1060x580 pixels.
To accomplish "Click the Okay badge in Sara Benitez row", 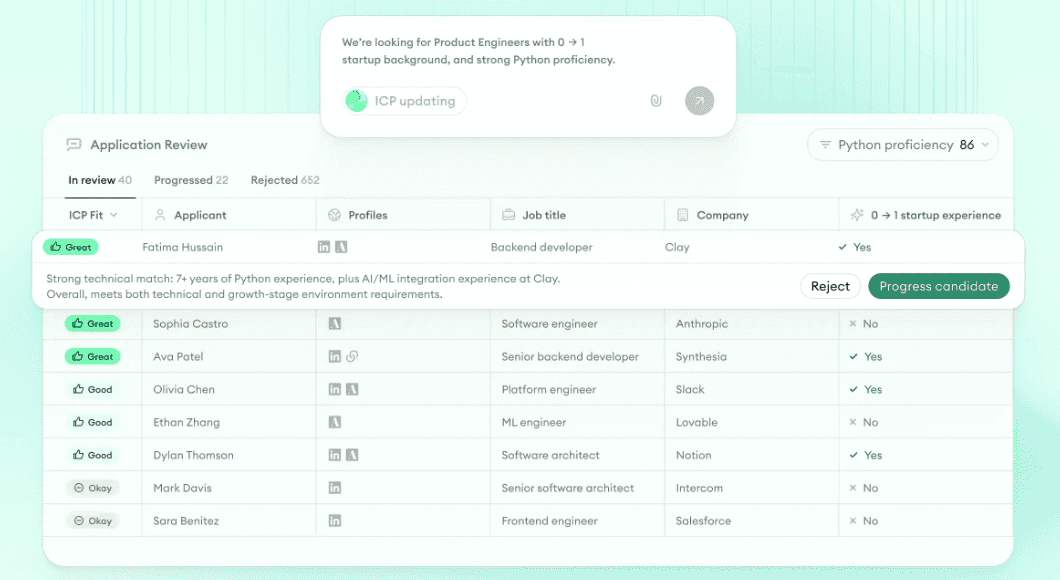I will tap(93, 521).
